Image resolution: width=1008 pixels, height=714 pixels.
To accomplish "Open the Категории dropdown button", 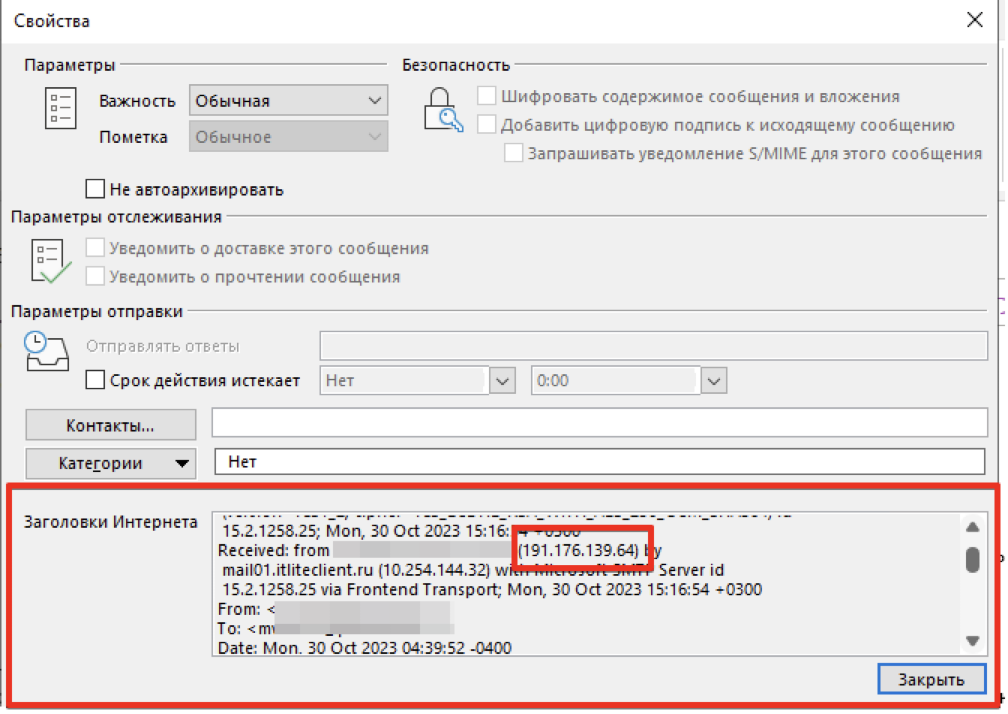I will (110, 463).
